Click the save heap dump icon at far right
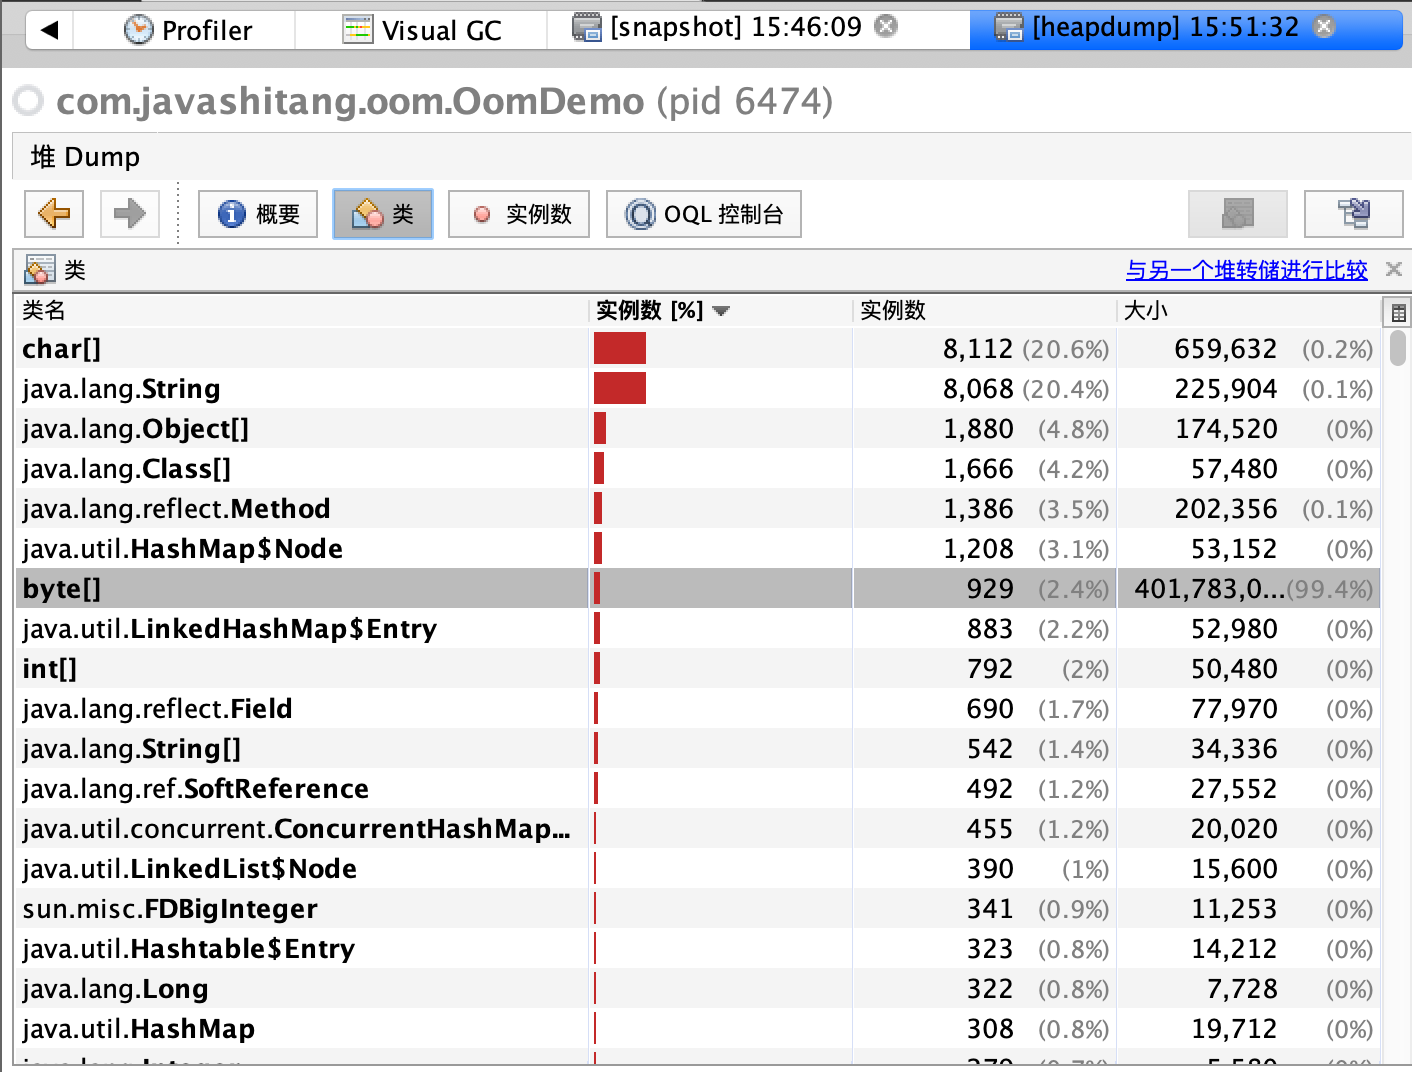 (x=1354, y=214)
